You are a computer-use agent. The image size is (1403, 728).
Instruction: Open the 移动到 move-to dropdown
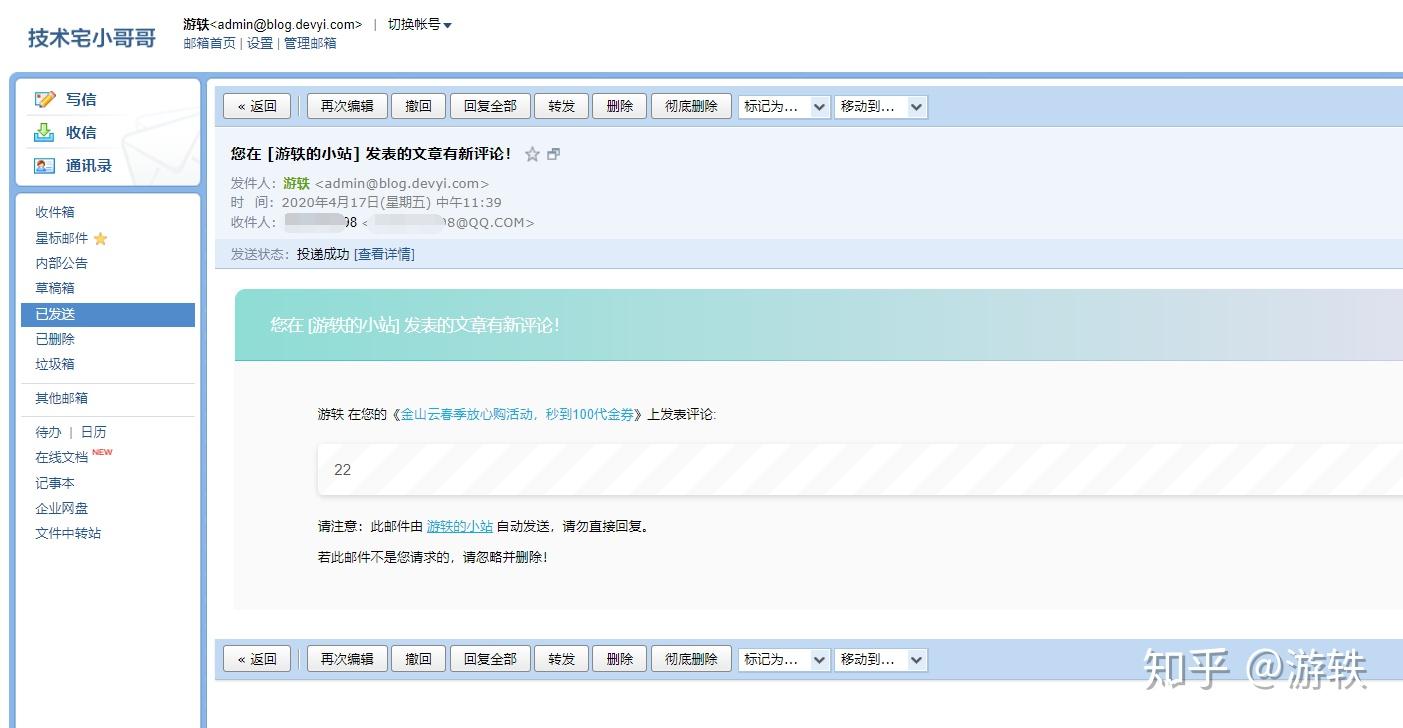pos(880,106)
